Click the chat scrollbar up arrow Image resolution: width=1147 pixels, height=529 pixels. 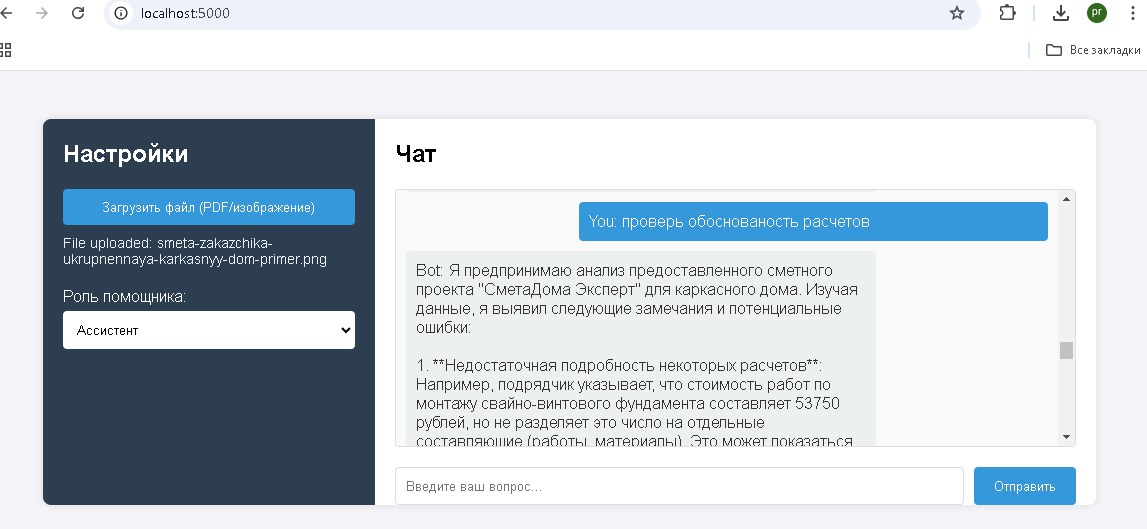[x=1066, y=199]
